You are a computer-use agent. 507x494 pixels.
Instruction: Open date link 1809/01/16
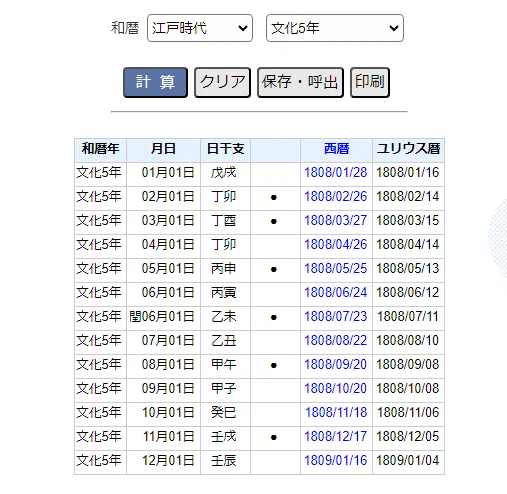336,460
